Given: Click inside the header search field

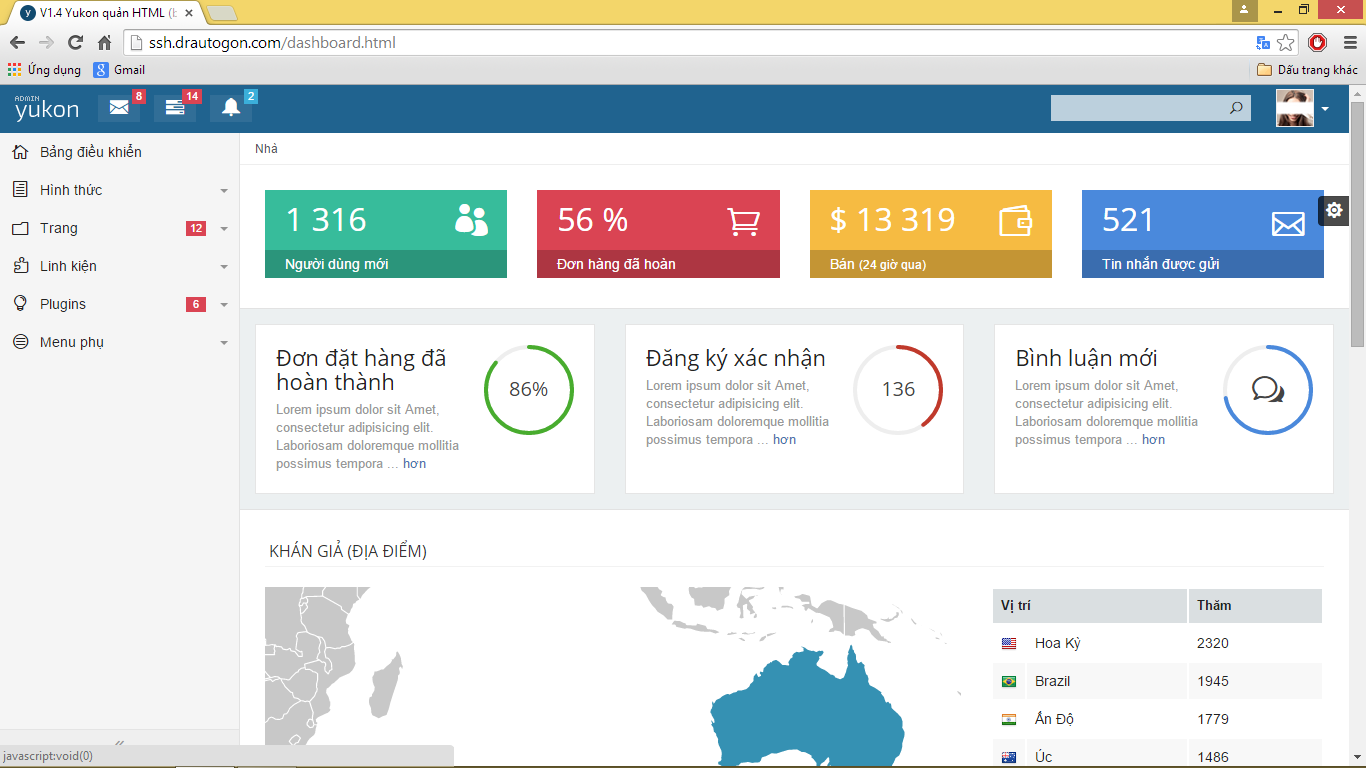Looking at the screenshot, I should 1138,108.
